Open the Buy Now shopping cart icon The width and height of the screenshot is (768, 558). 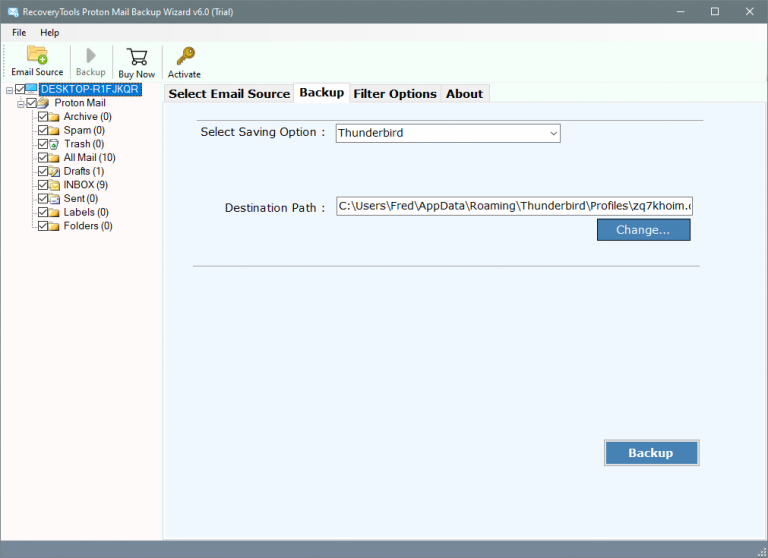137,57
